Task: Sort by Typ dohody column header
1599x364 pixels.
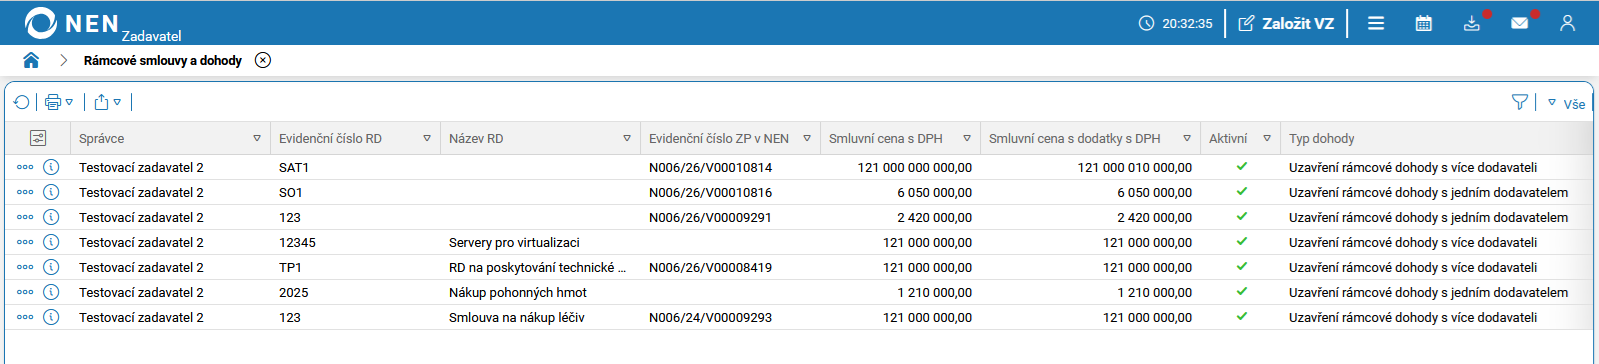Action: click(1322, 139)
